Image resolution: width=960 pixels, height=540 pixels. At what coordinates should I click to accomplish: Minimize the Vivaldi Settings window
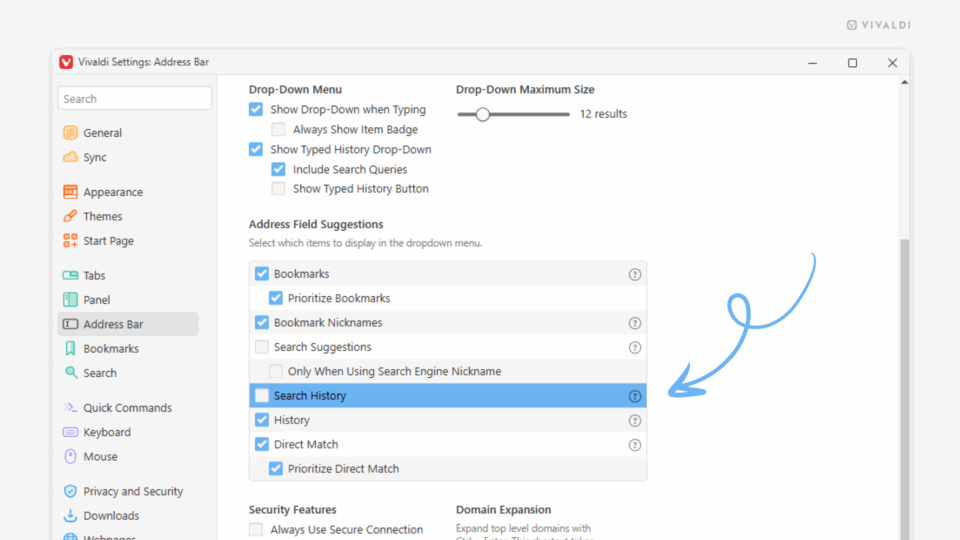point(812,62)
